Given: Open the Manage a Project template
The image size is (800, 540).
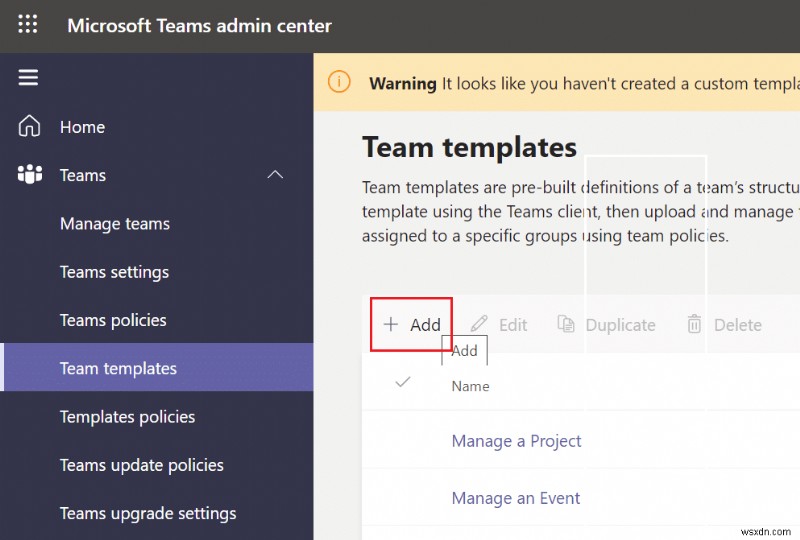Looking at the screenshot, I should pos(516,441).
